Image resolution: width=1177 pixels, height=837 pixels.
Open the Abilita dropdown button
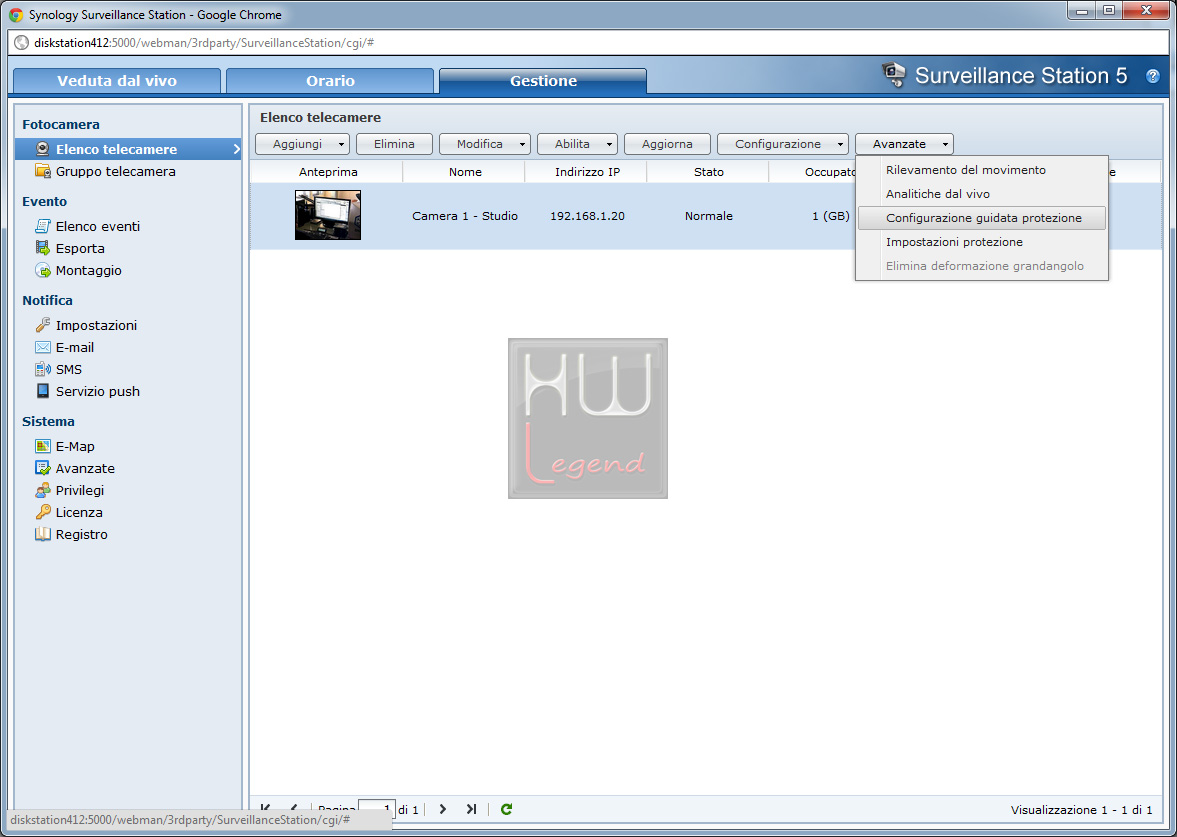point(577,143)
